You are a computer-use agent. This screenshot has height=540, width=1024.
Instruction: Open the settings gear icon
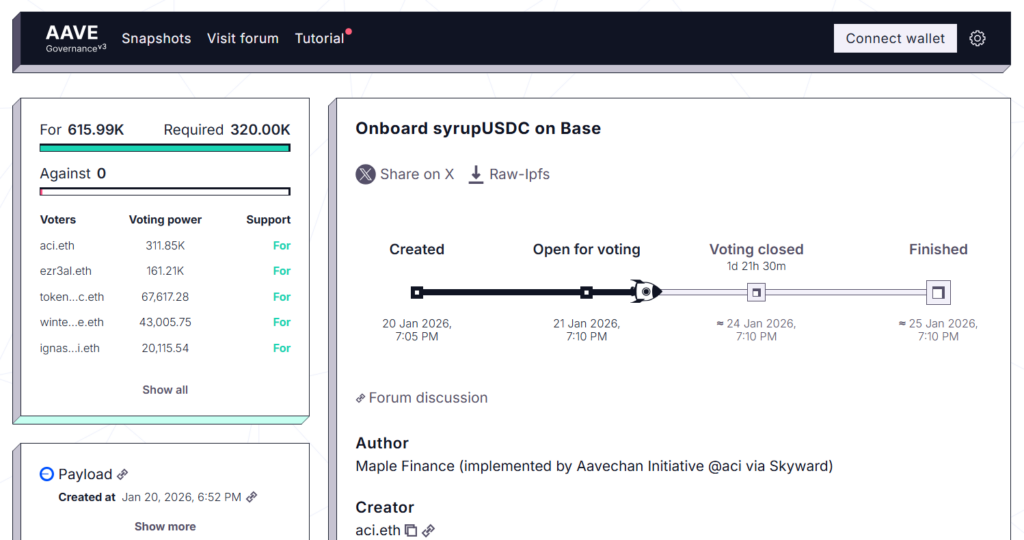pyautogui.click(x=977, y=39)
